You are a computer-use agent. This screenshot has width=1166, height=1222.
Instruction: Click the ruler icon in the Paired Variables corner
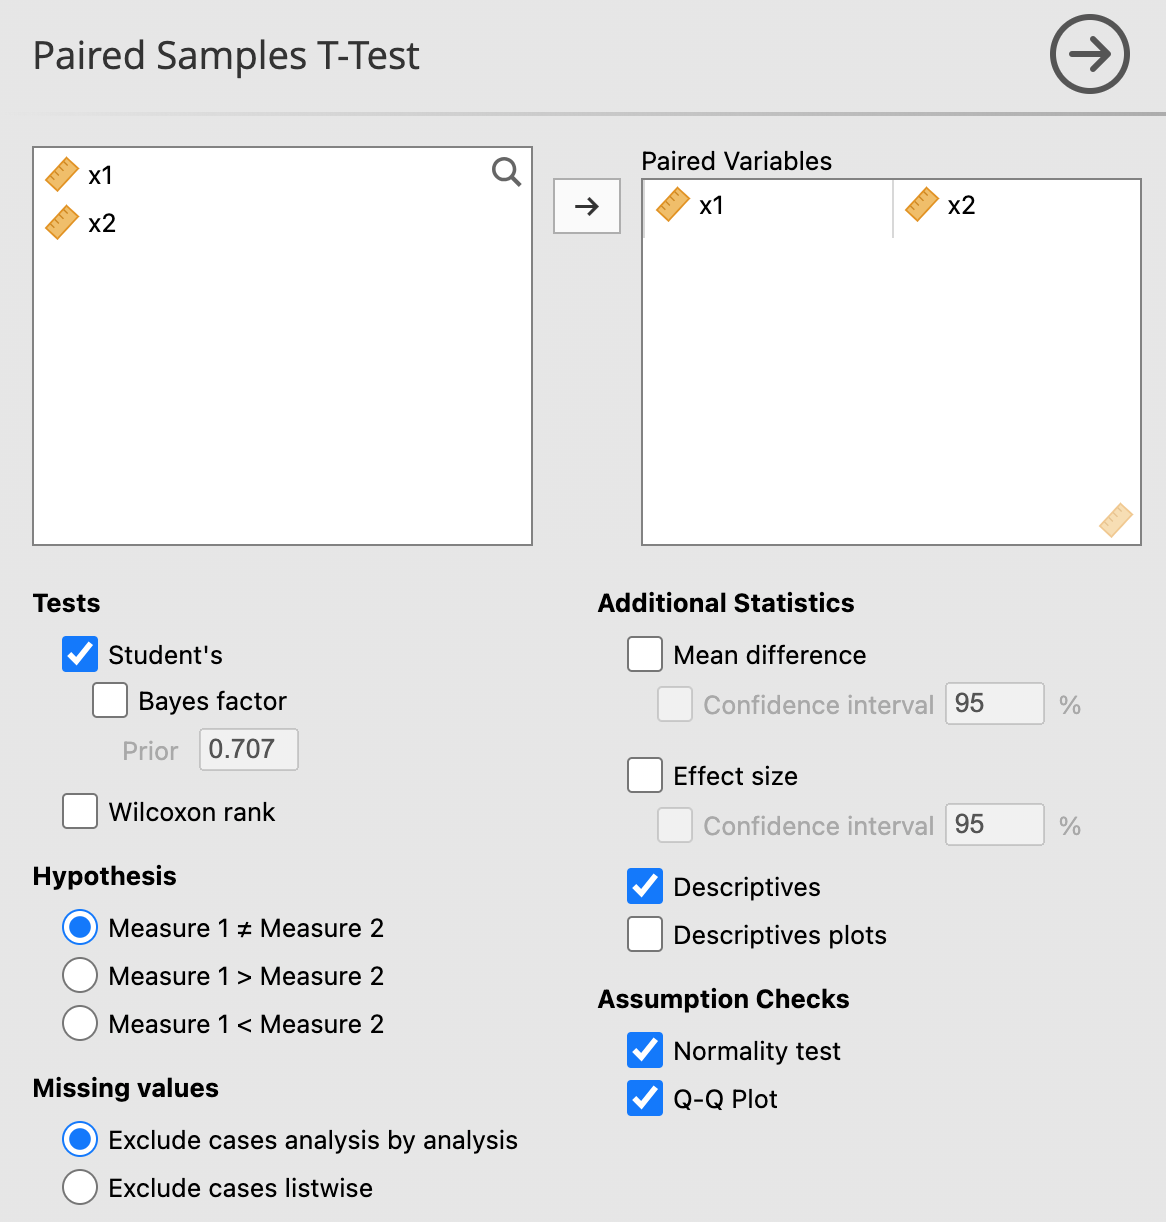pyautogui.click(x=1114, y=520)
